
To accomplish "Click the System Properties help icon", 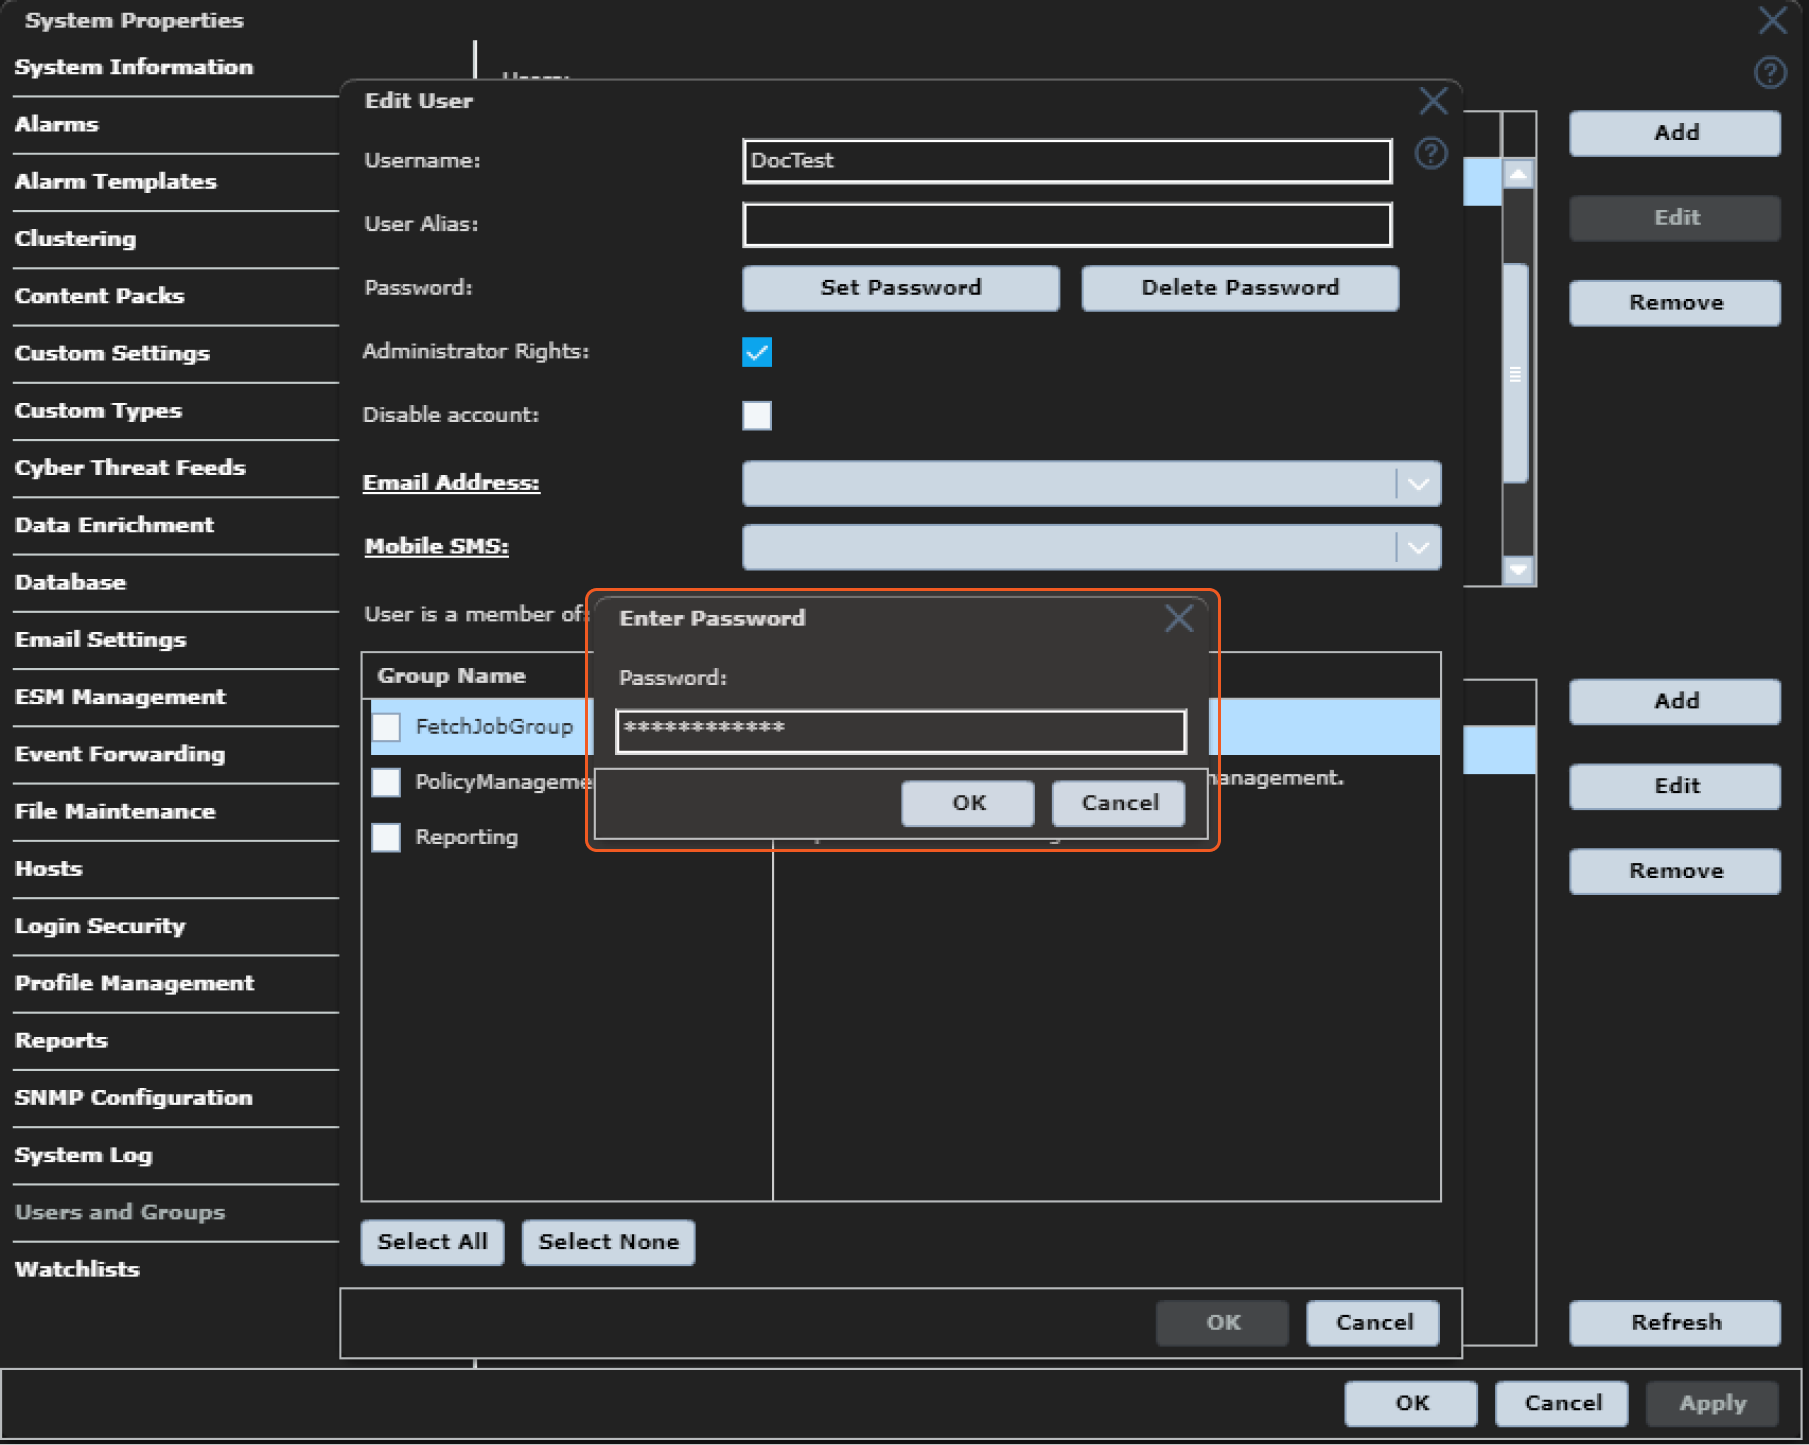I will [x=1769, y=73].
